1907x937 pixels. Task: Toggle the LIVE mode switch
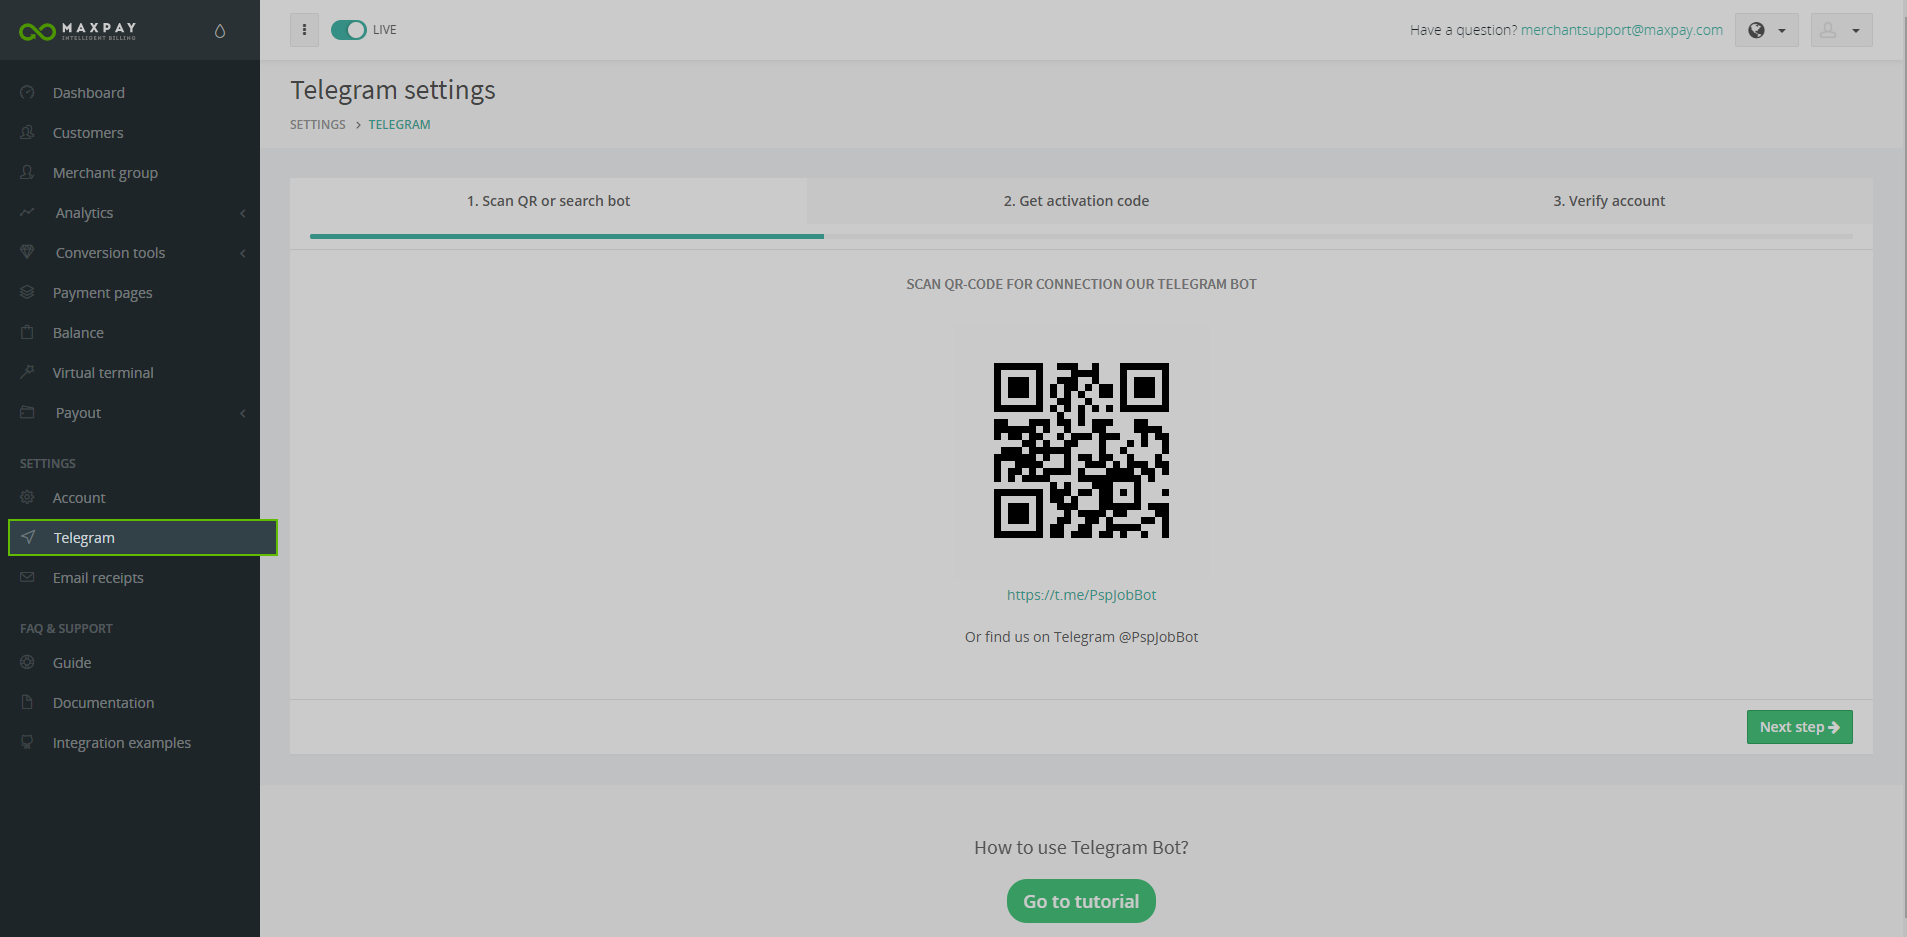point(349,30)
